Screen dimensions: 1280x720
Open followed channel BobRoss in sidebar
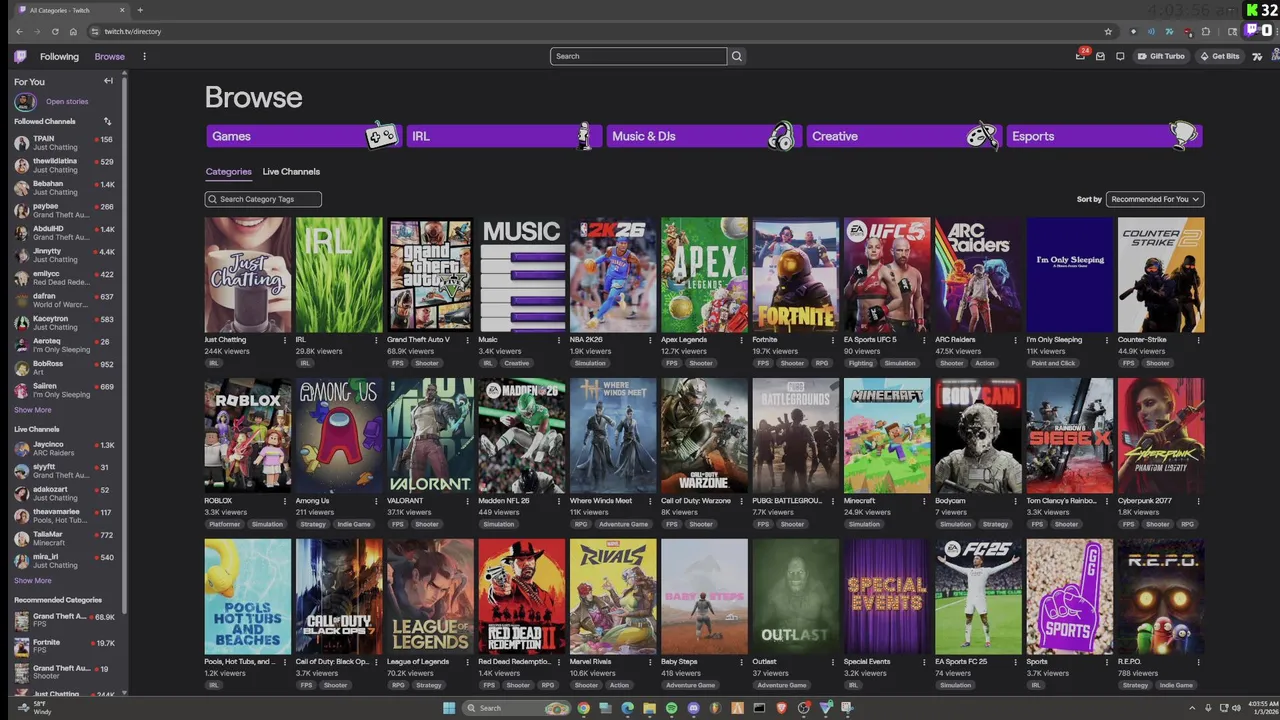(x=65, y=368)
